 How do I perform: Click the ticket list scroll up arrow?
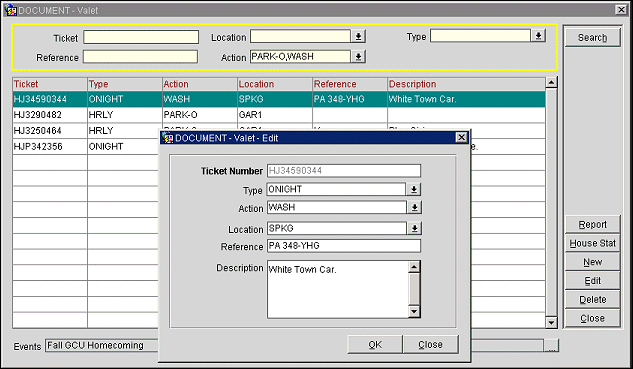coord(551,83)
